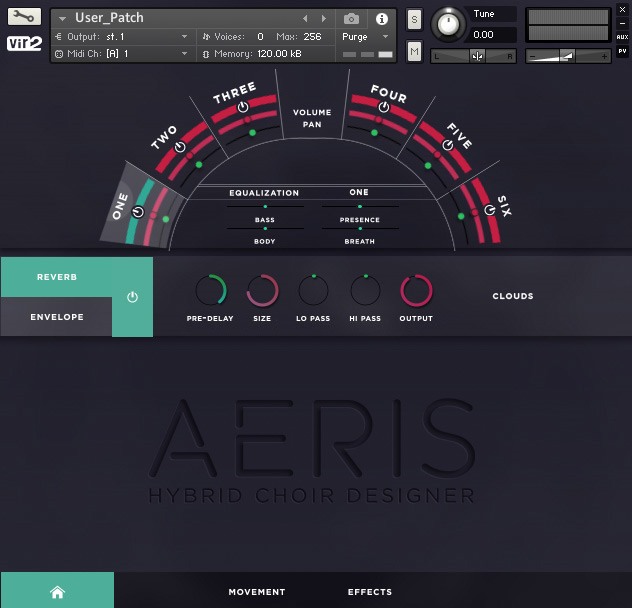This screenshot has width=632, height=608.
Task: Open the Purge dropdown menu
Action: pyautogui.click(x=385, y=37)
